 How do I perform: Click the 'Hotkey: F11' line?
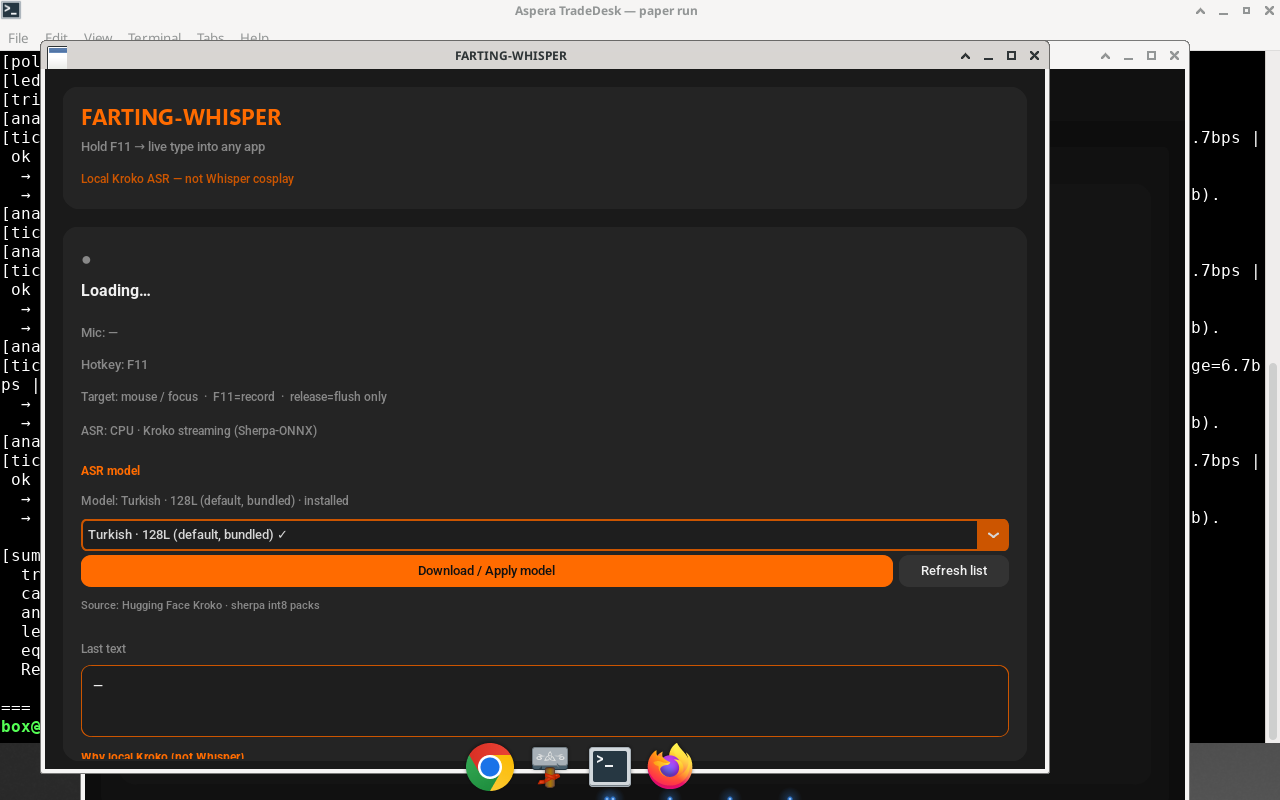(114, 365)
